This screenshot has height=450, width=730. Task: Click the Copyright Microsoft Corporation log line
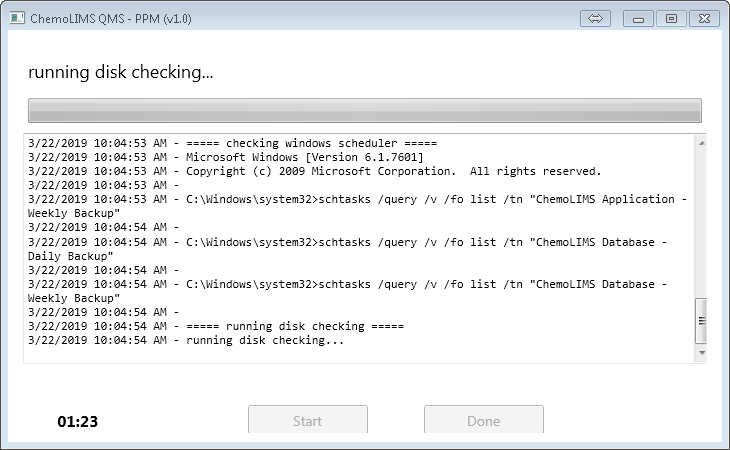point(315,171)
